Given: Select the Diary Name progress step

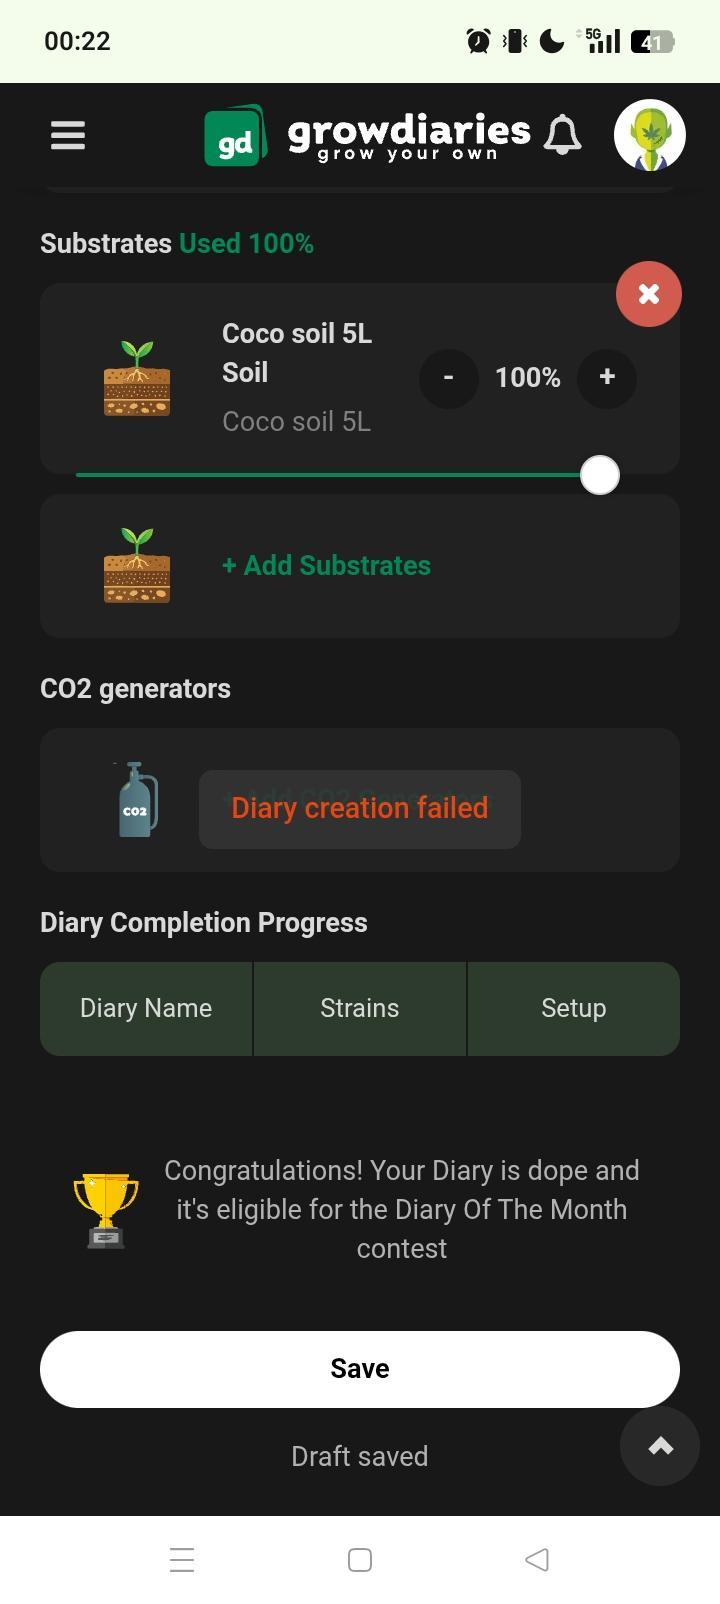Looking at the screenshot, I should [146, 1008].
